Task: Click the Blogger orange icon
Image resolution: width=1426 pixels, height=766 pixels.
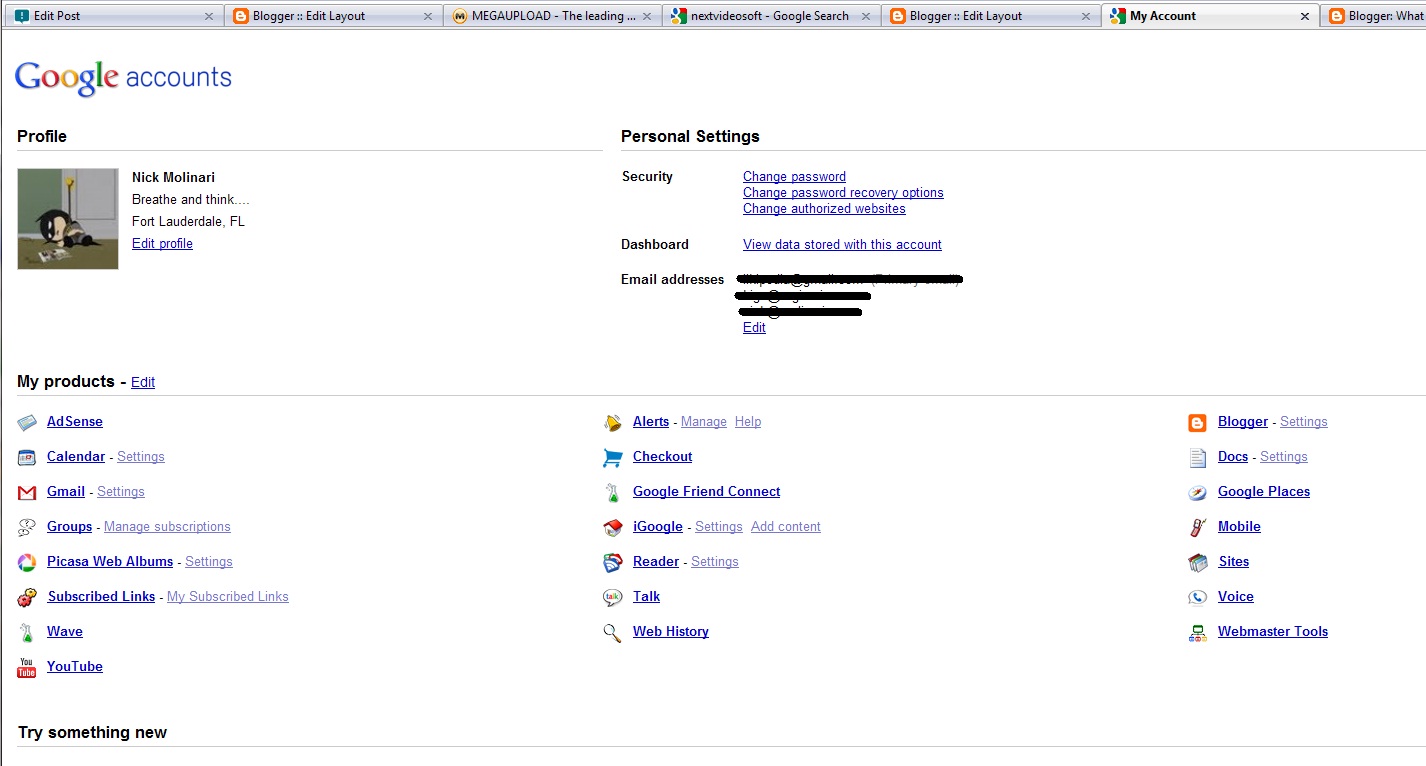Action: [x=1197, y=423]
